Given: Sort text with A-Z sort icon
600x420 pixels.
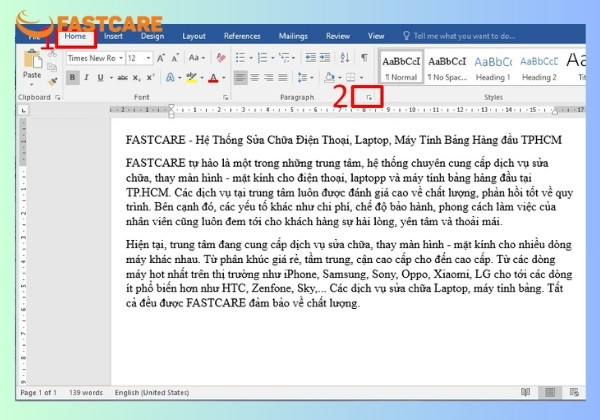Looking at the screenshot, I should pyautogui.click(x=345, y=58).
